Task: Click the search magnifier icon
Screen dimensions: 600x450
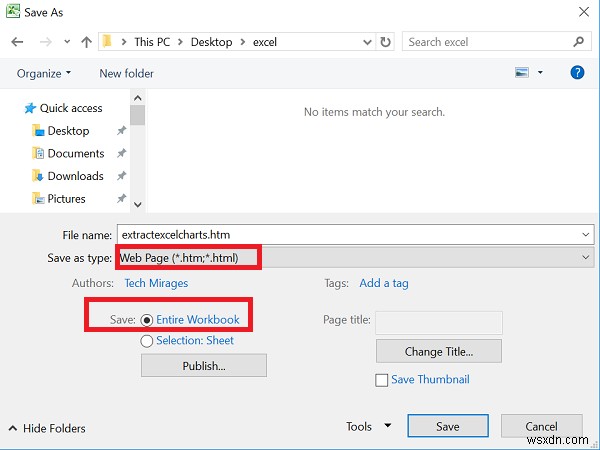Action: point(578,42)
